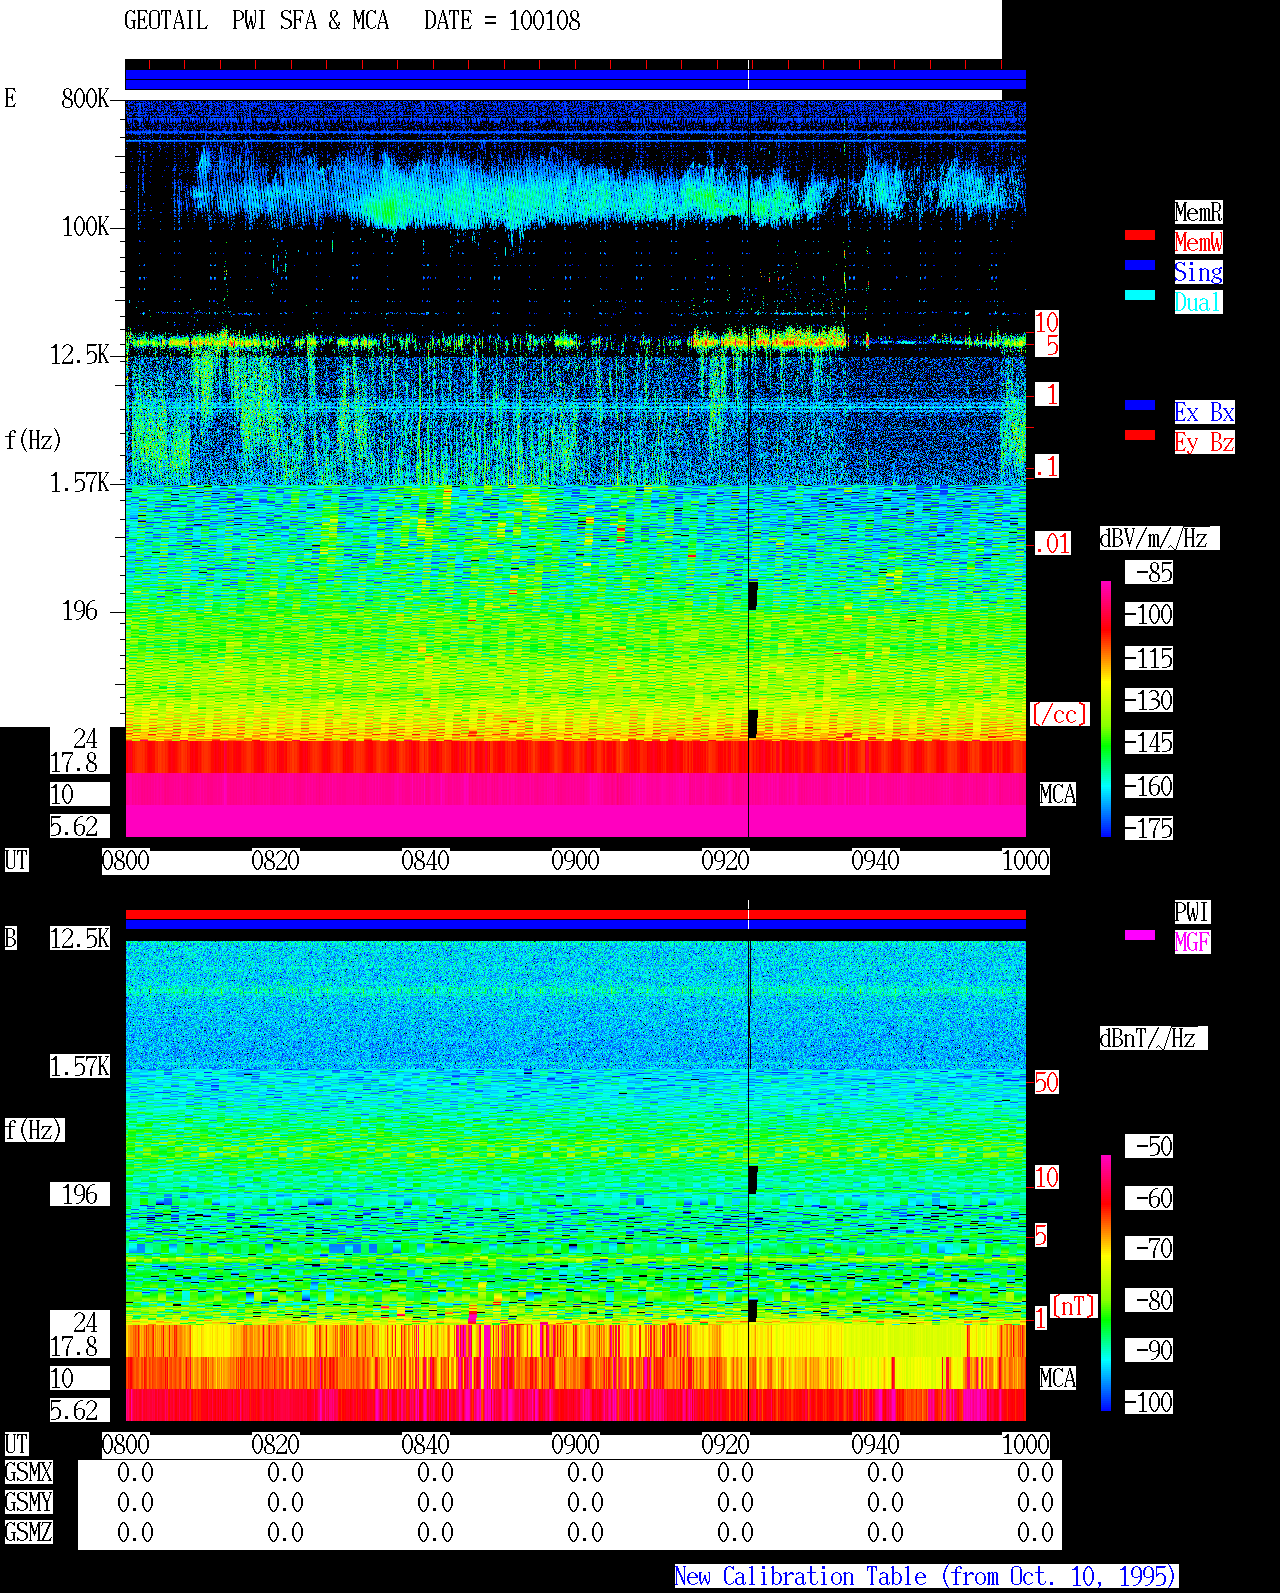This screenshot has width=1280, height=1593.
Task: Click the magenta MGF legend swatch
Action: click(x=1140, y=935)
